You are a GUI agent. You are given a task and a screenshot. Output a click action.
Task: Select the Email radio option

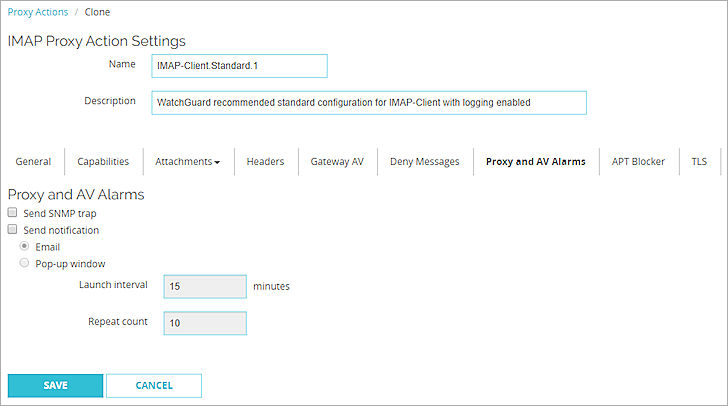point(25,246)
